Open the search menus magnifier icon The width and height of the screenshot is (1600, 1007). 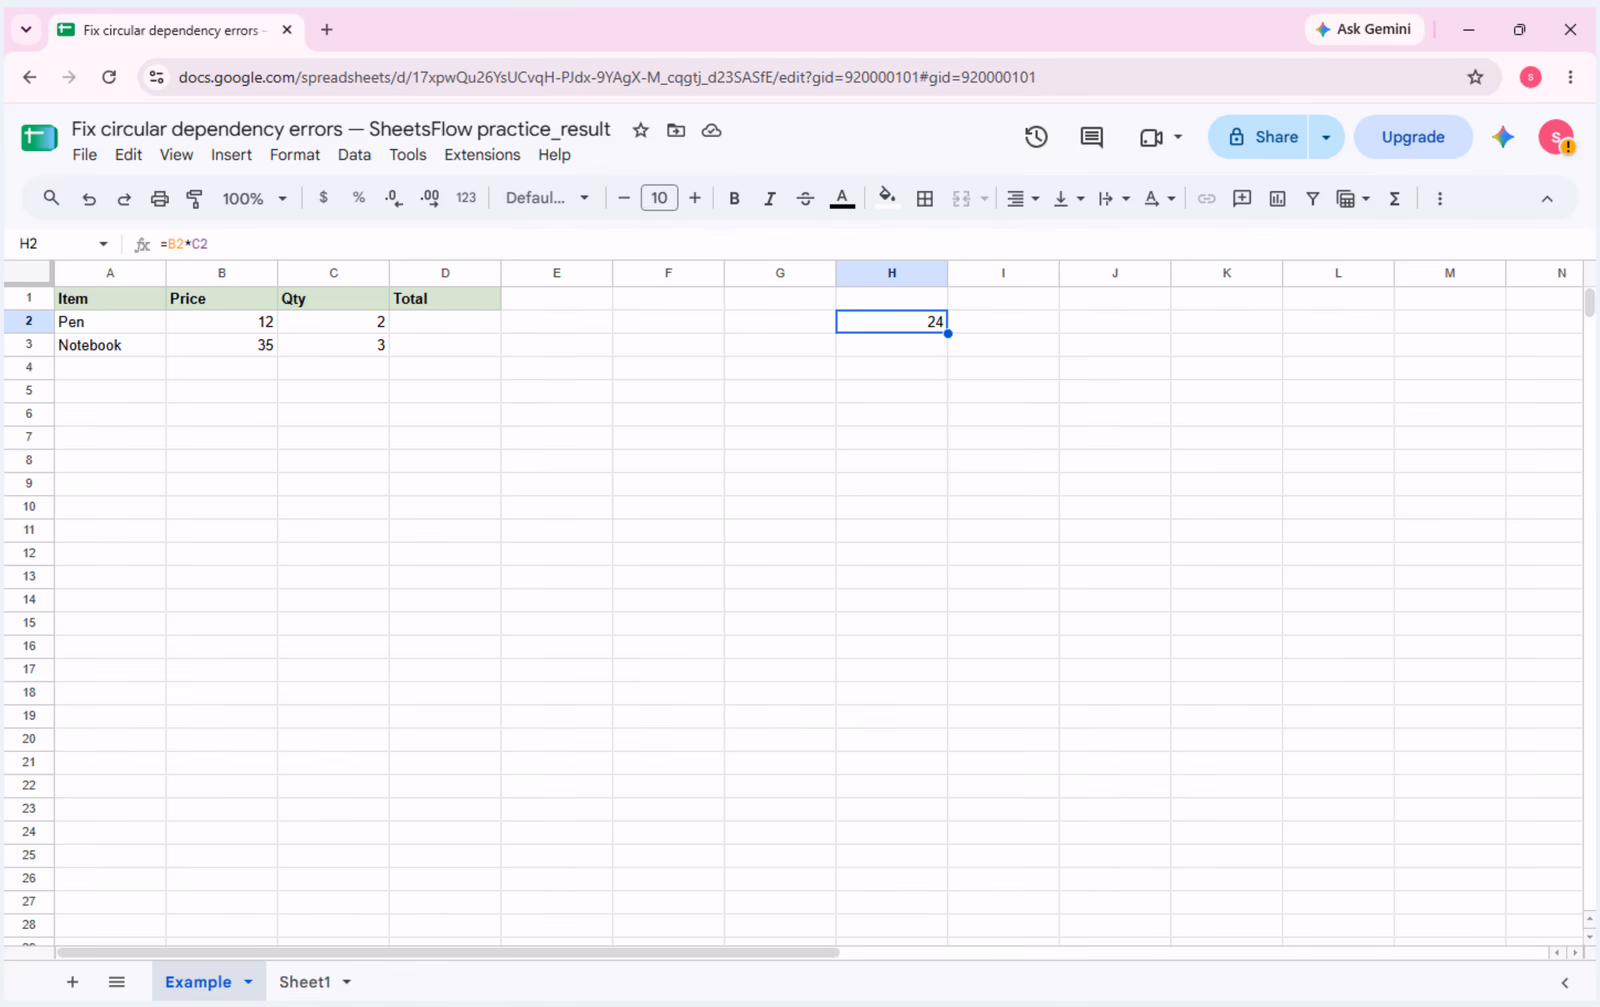pyautogui.click(x=51, y=198)
